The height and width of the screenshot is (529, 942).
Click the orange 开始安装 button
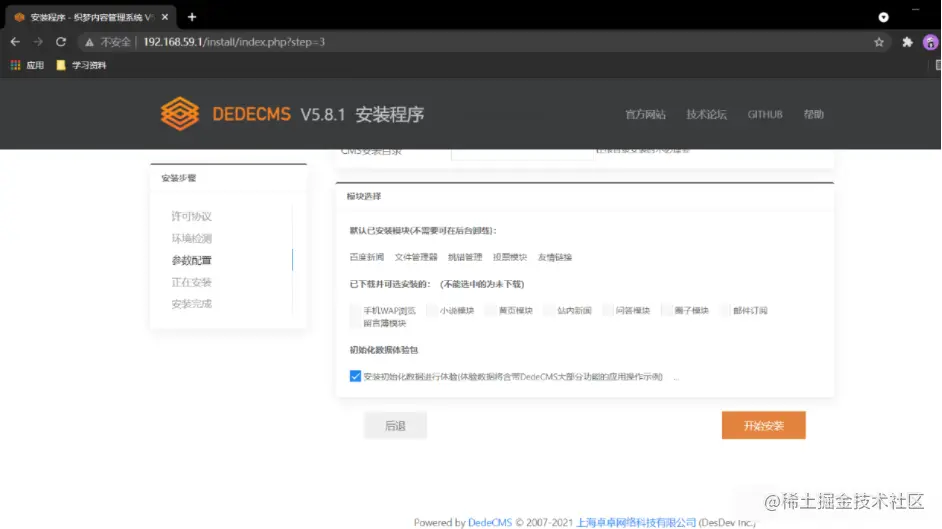coord(764,425)
